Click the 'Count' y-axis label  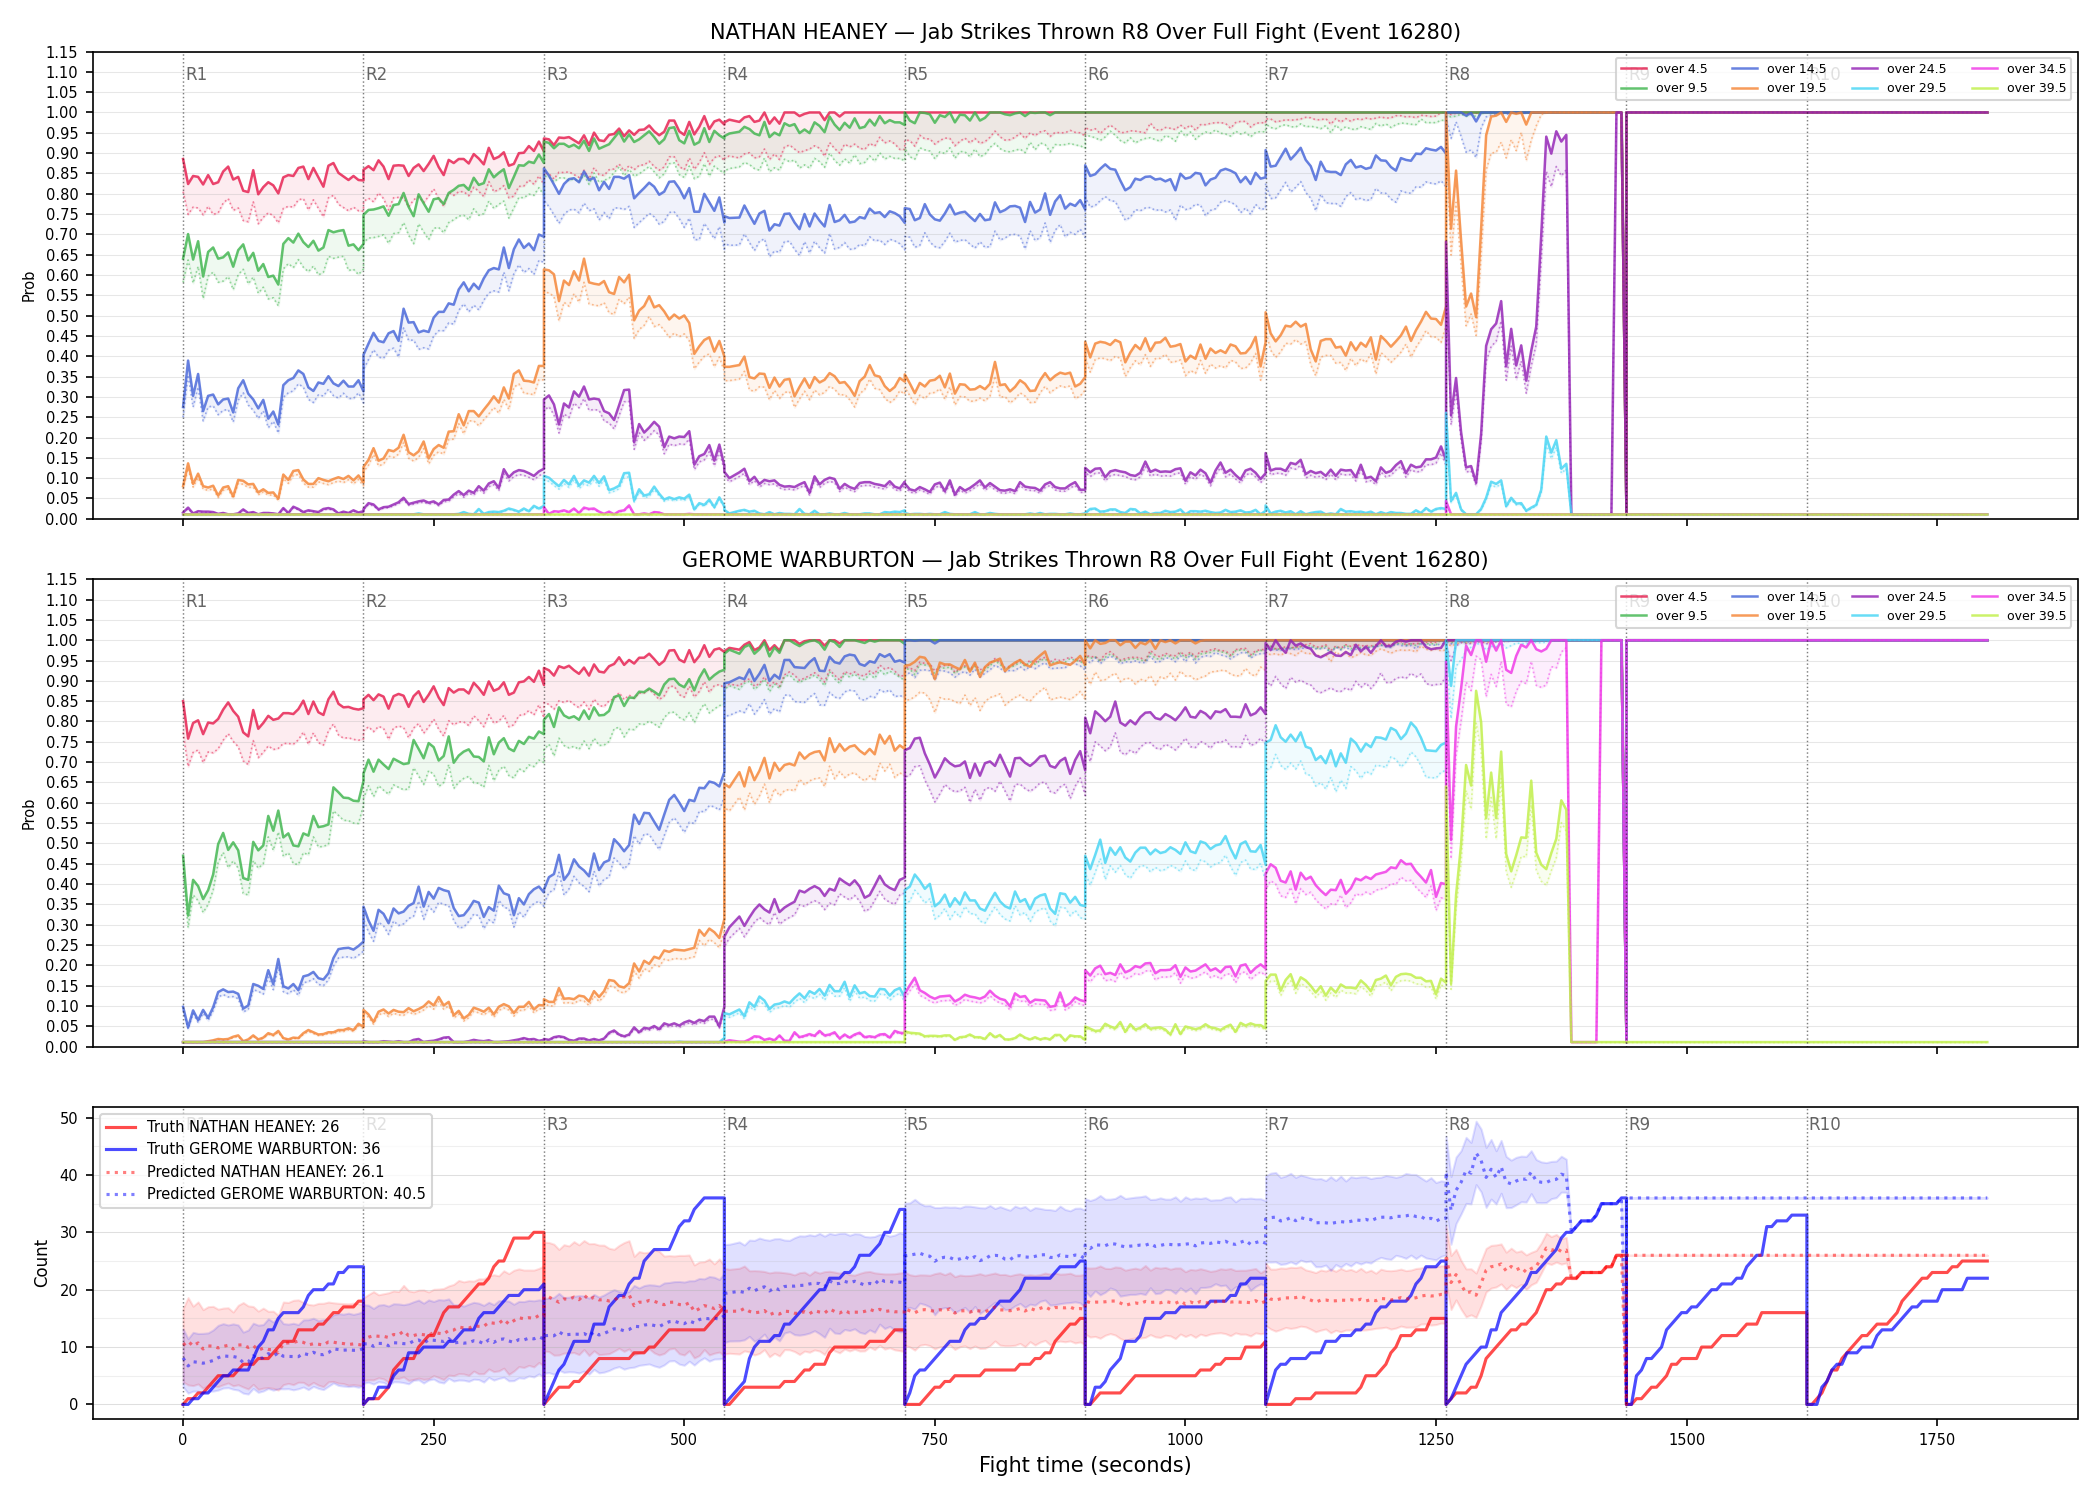click(41, 1263)
